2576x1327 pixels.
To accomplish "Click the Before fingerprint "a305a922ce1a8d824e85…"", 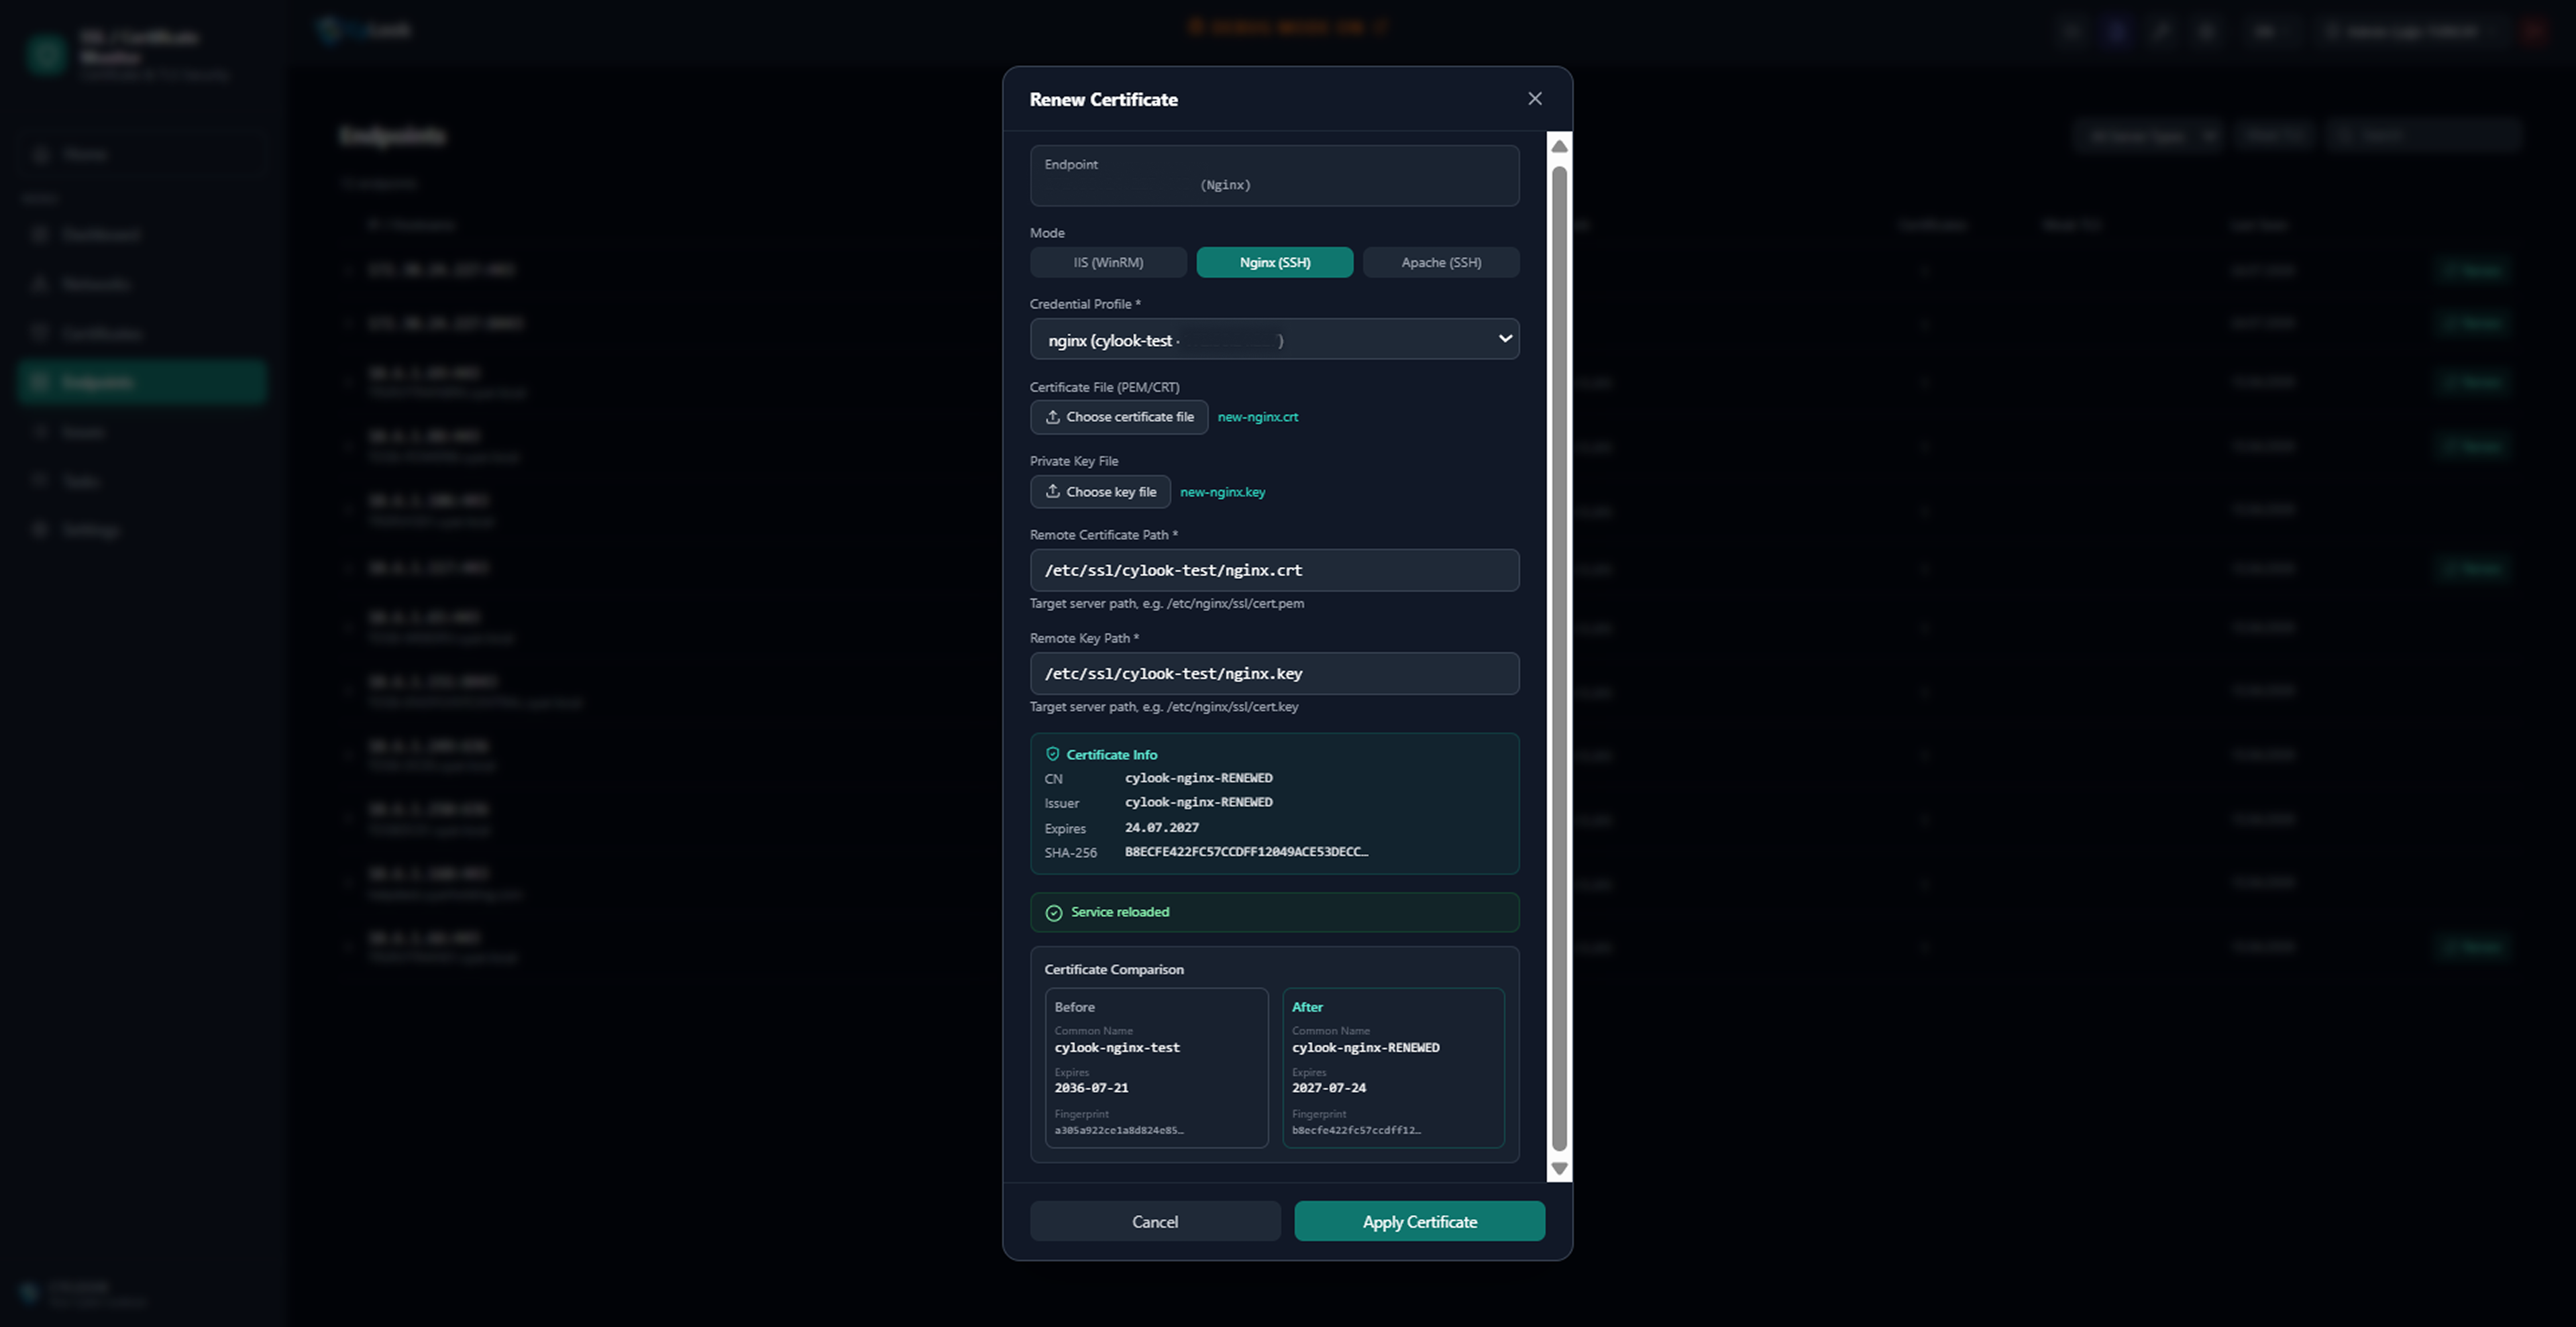I will coord(1119,1130).
